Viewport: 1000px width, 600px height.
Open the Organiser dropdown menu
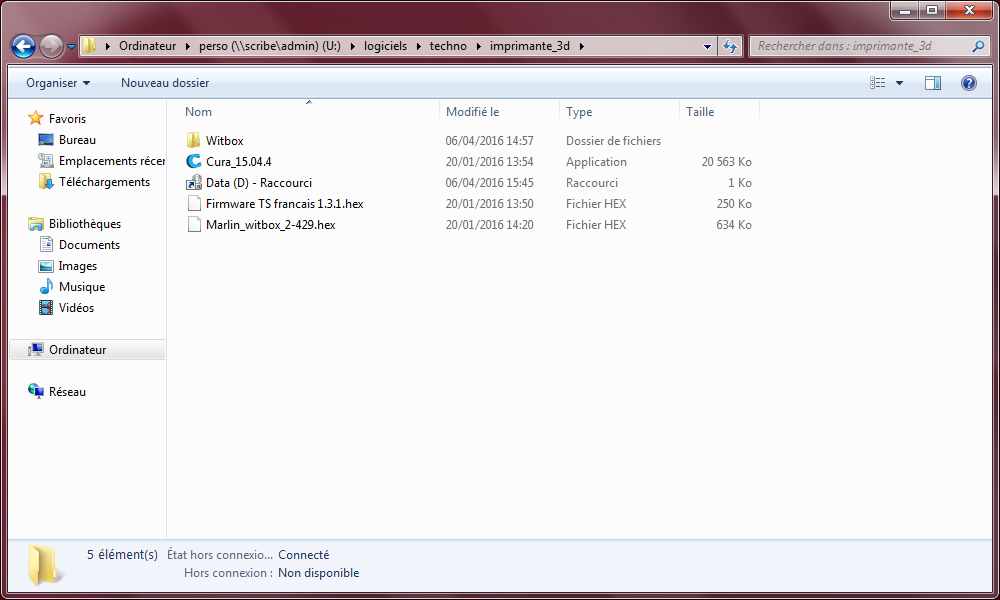point(58,83)
